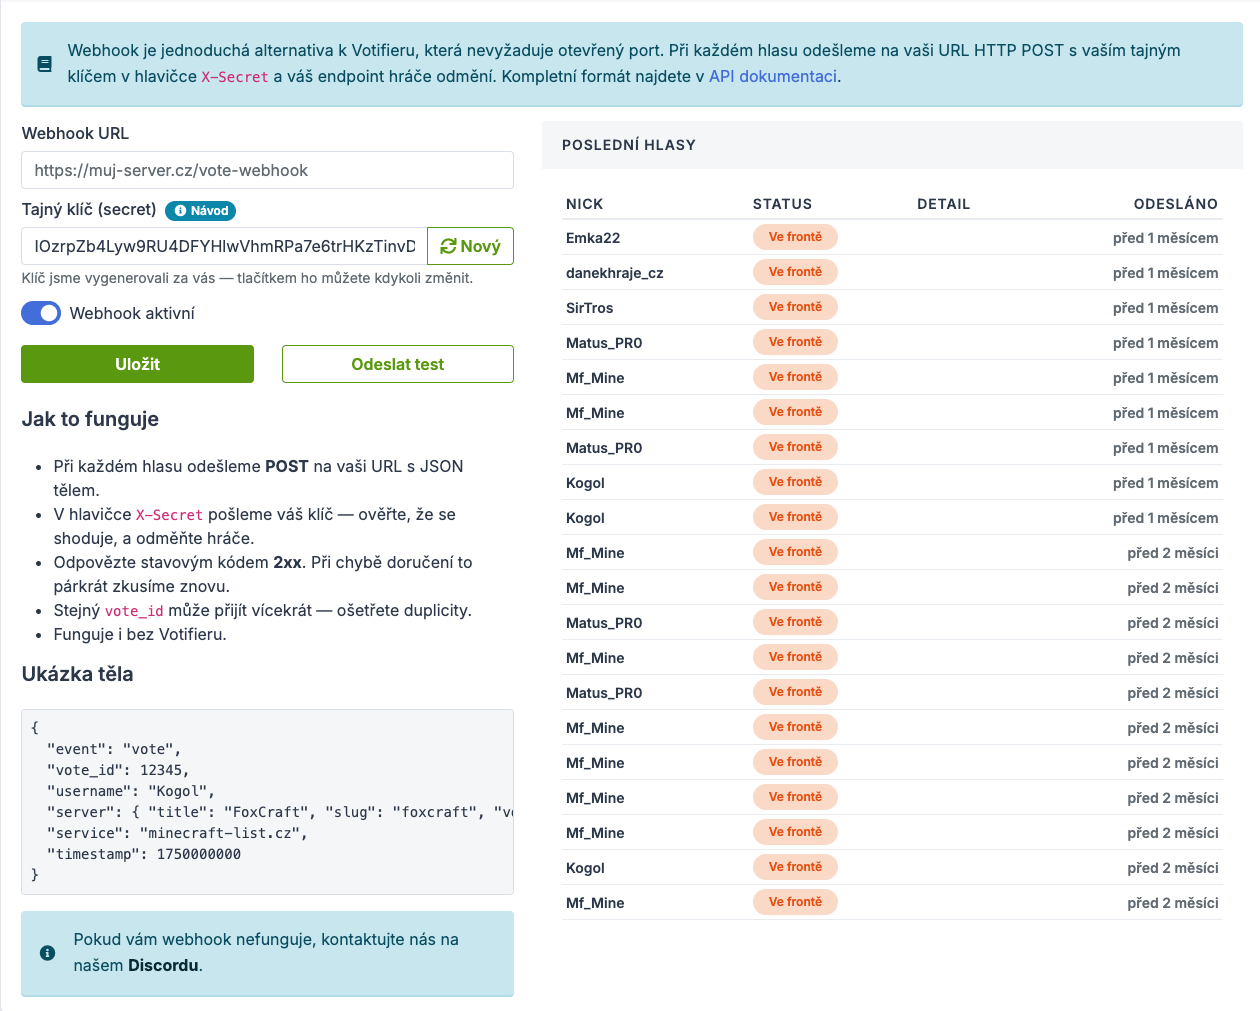This screenshot has height=1011, width=1260.
Task: Toggle the Webhook aktivní switch
Action: point(41,313)
